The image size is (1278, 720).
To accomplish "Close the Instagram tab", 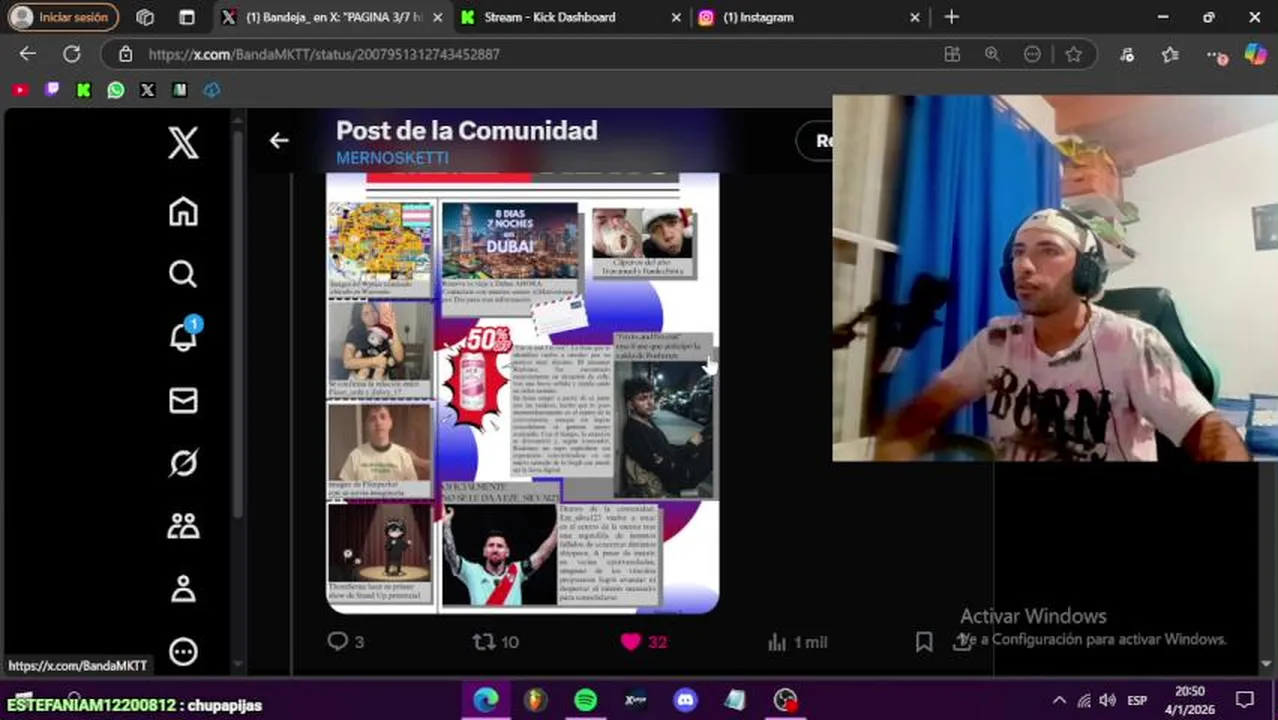I will click(x=915, y=17).
